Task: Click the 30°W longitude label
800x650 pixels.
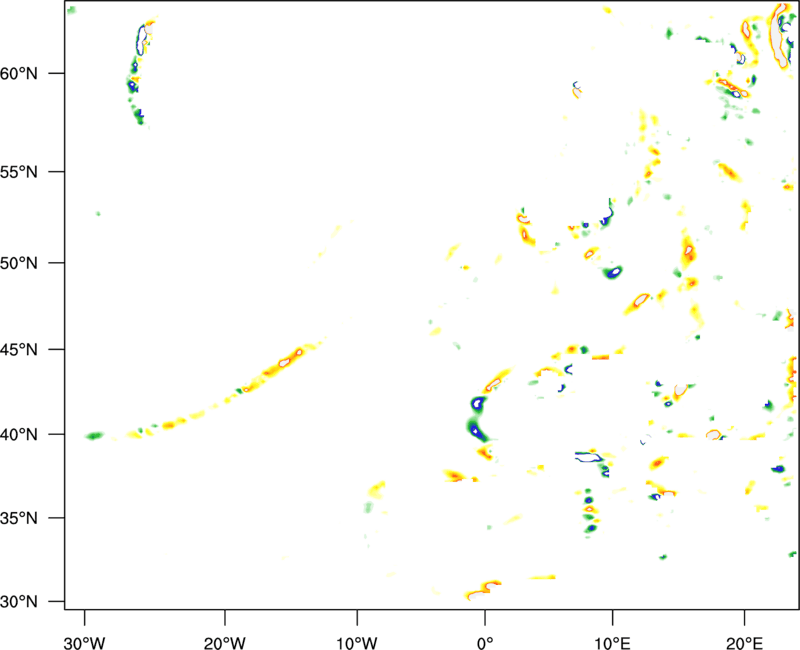Action: point(85,643)
